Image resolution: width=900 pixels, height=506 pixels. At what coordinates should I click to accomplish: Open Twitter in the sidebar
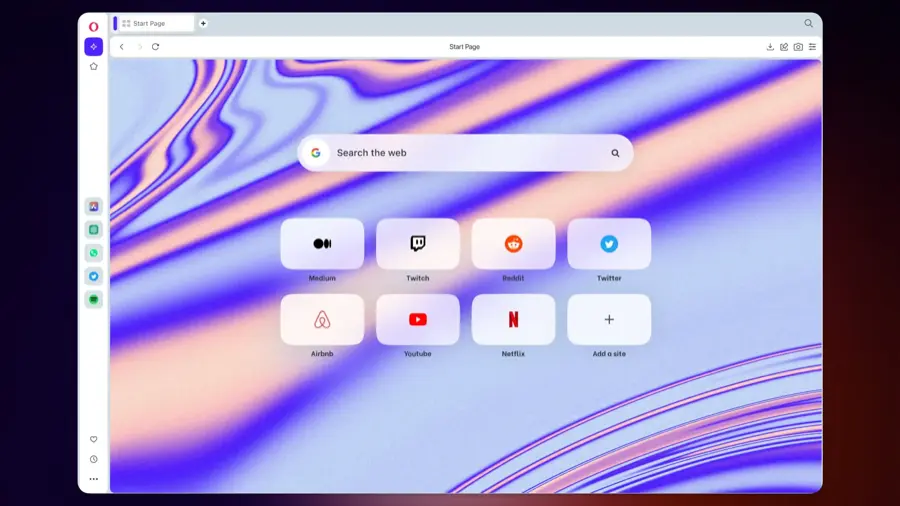coord(94,277)
